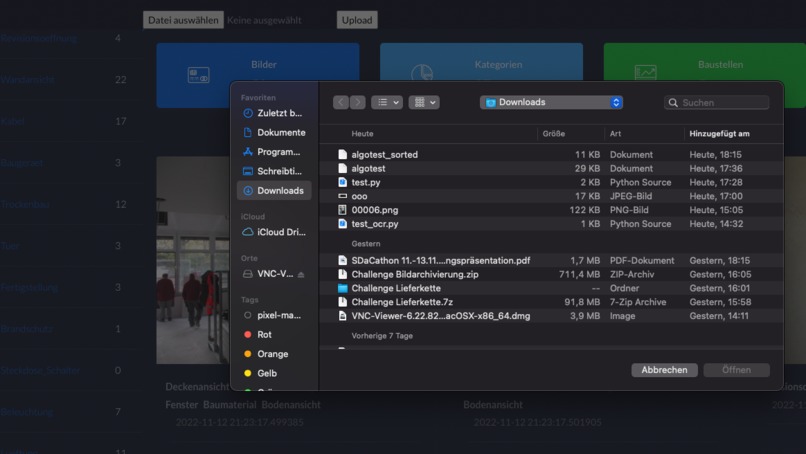Click the Upload button on the web page
This screenshot has height=454, width=806.
pos(357,20)
